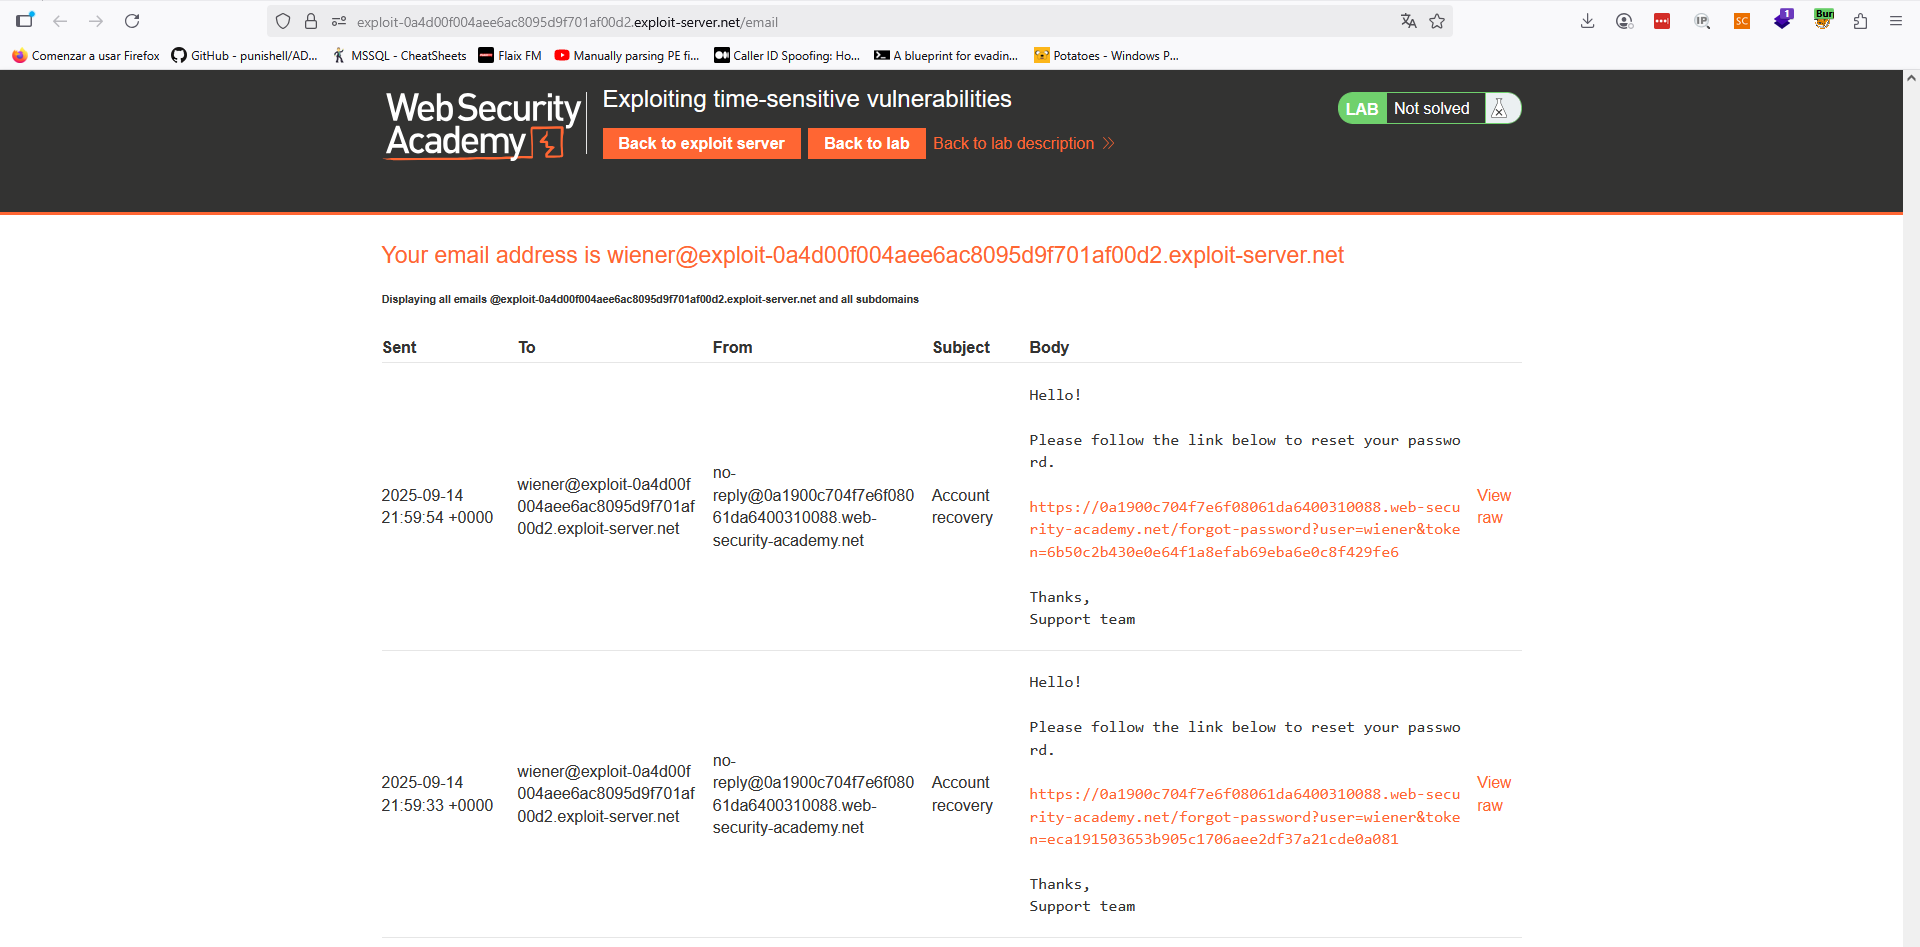Open site permissions icon in address bar
Screen dimensions: 1920x947
point(339,21)
